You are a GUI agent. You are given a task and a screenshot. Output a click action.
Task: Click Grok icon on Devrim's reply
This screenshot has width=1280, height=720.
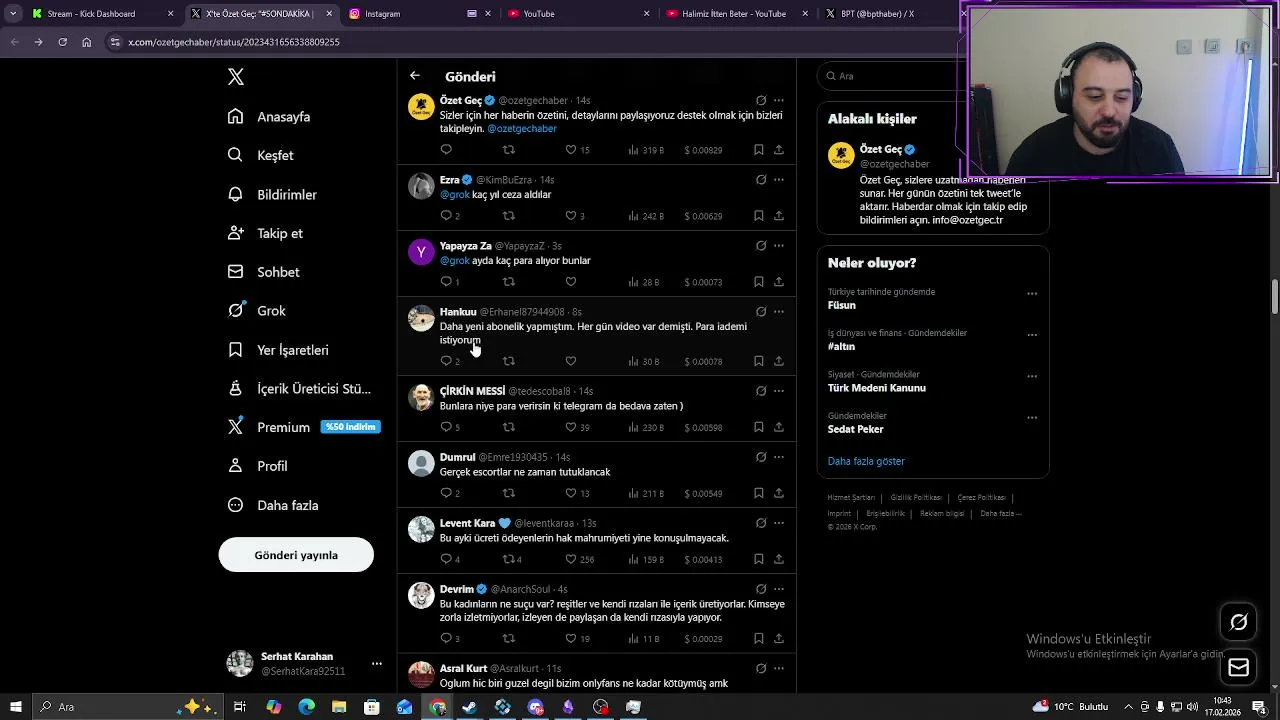(x=761, y=589)
